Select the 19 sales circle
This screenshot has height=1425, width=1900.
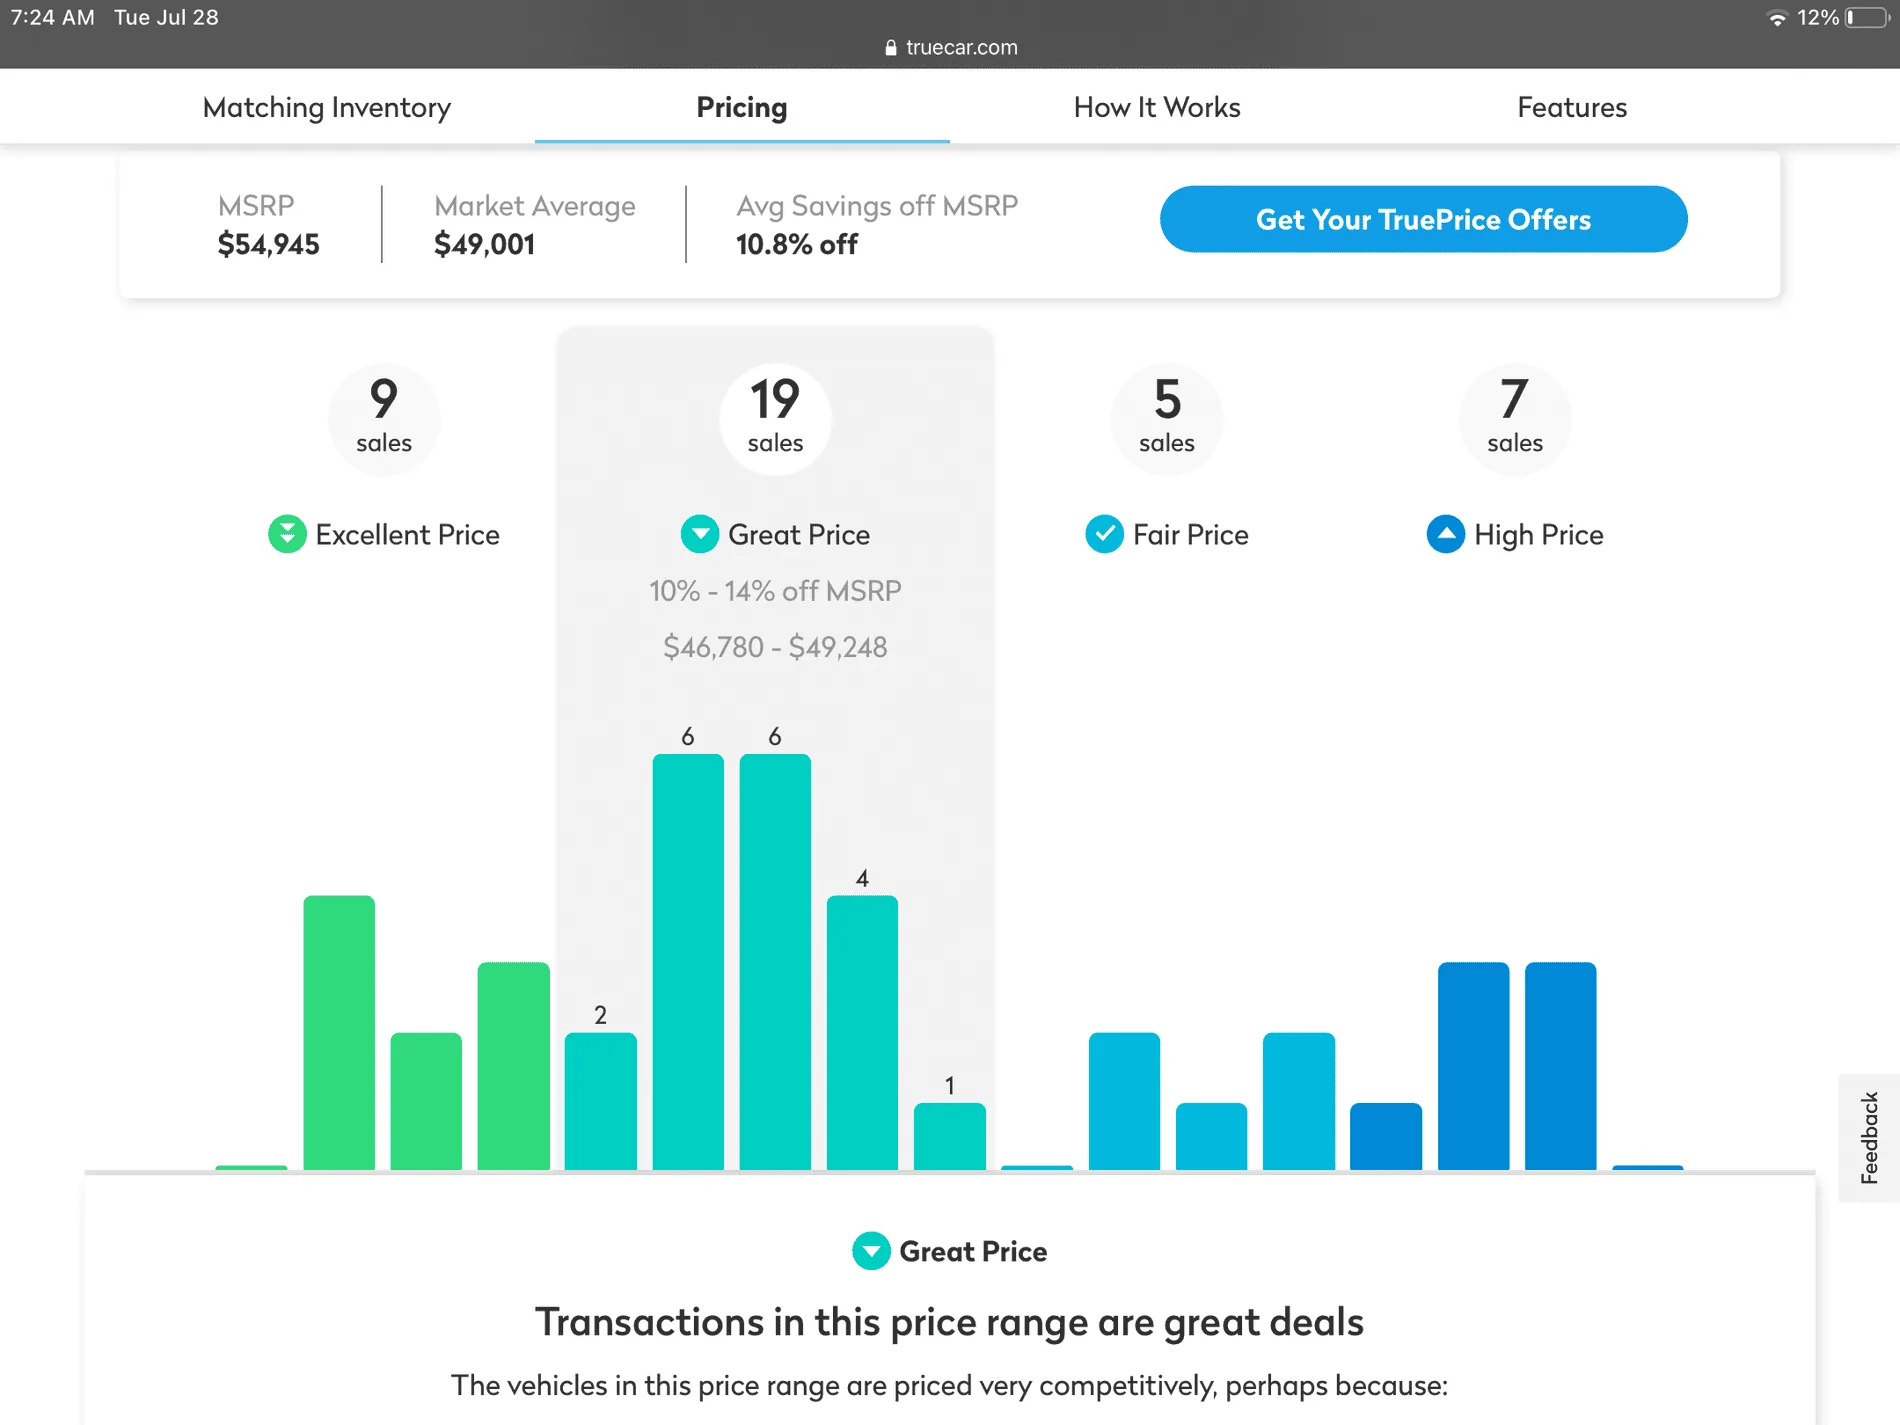pos(775,418)
